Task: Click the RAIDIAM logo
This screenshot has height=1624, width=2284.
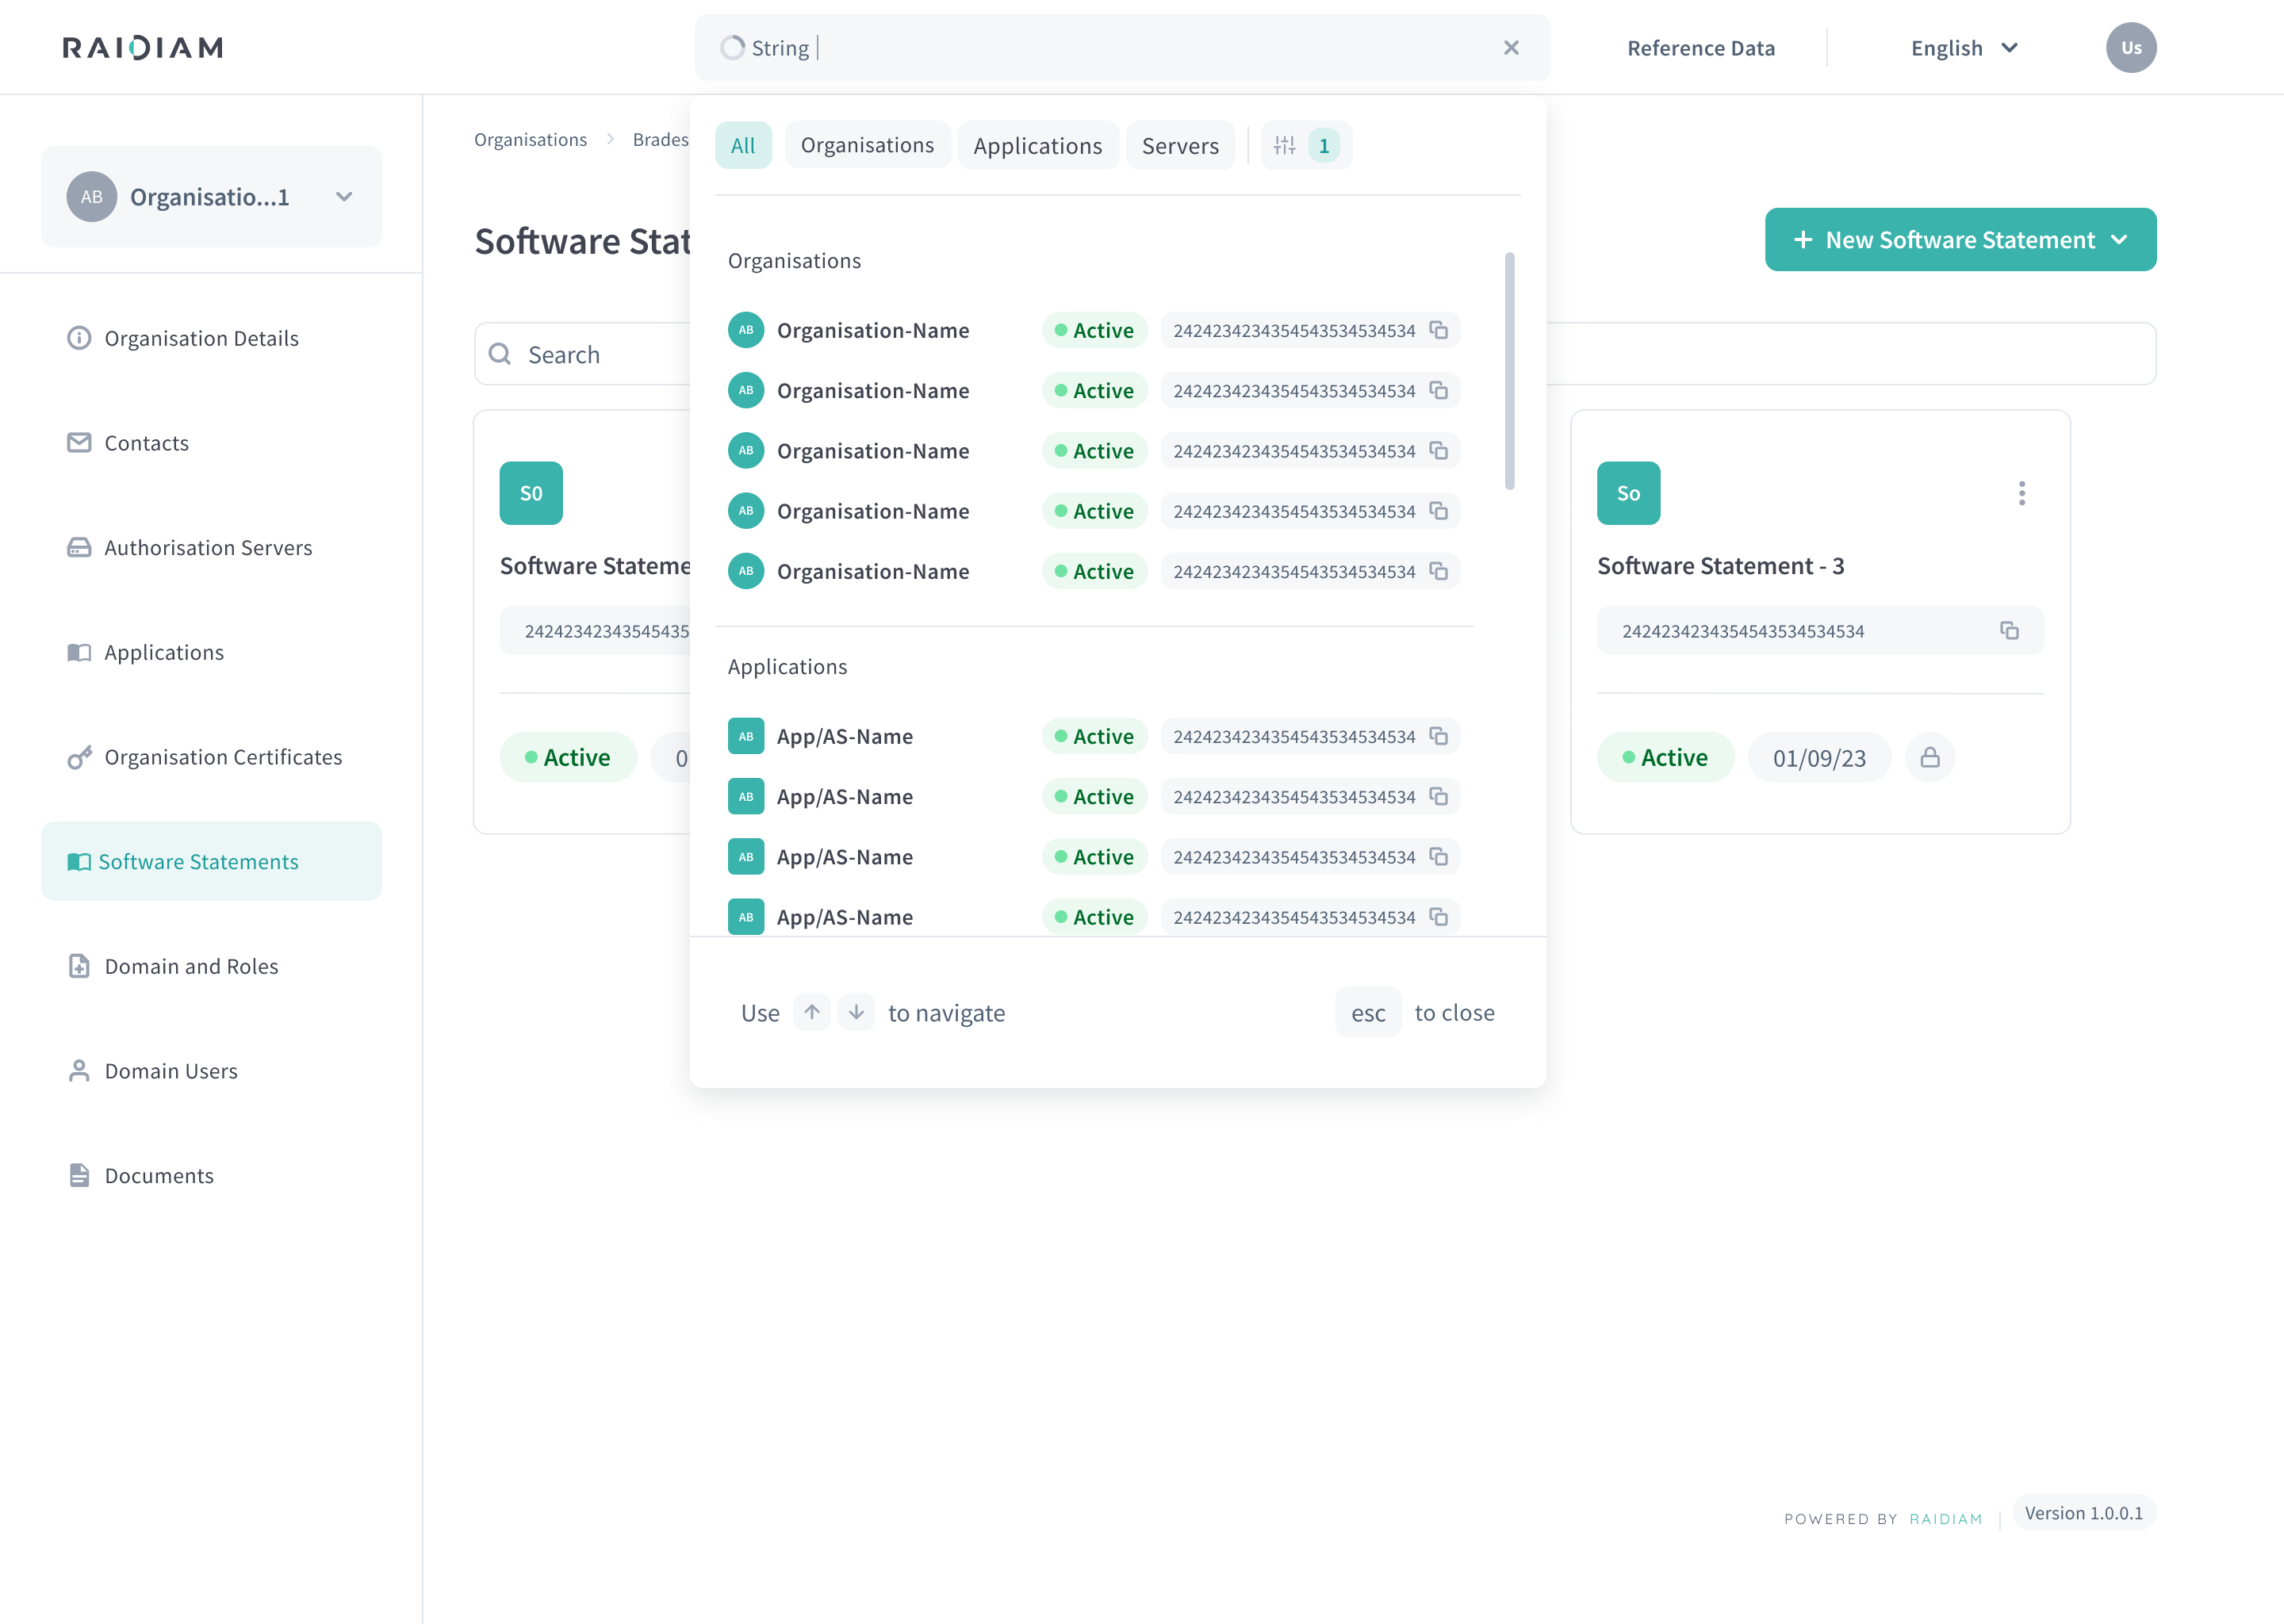Action: coord(143,48)
